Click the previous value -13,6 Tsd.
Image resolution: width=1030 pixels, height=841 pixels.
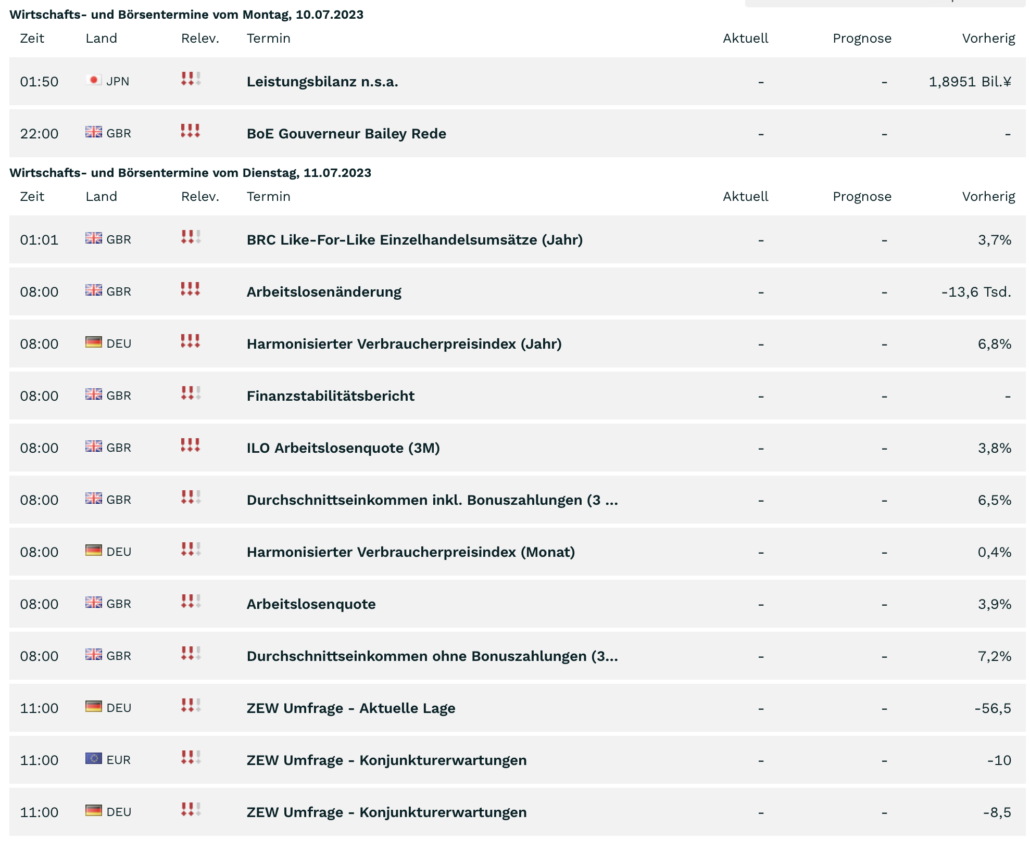(x=976, y=292)
